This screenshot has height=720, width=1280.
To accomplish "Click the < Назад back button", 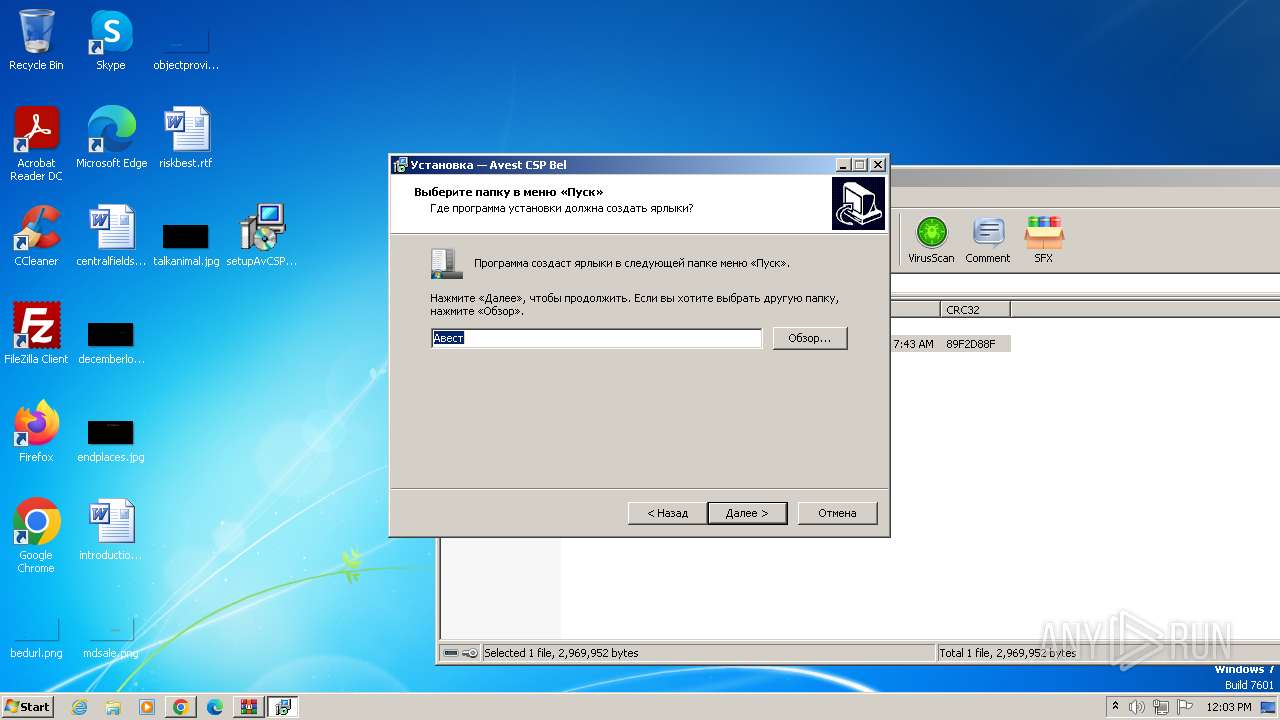I will (x=667, y=513).
